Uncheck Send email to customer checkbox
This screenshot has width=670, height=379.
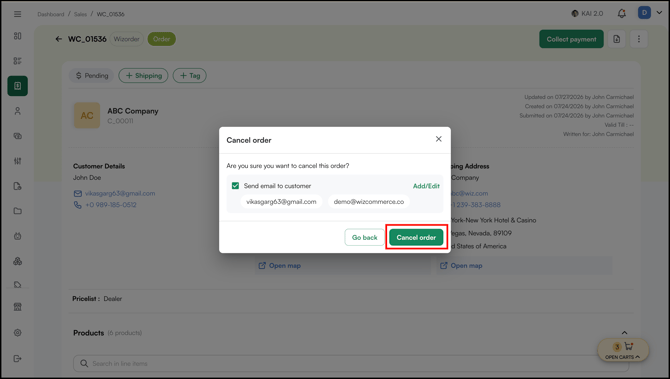[x=235, y=185]
